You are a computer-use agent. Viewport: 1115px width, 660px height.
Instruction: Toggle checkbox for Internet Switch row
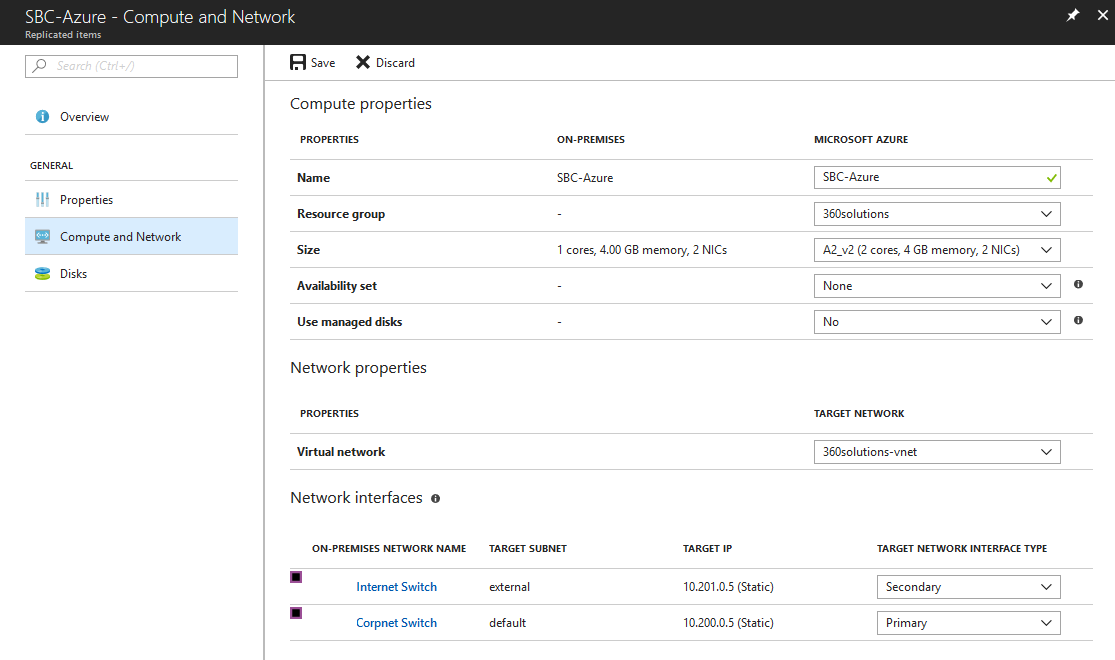296,577
